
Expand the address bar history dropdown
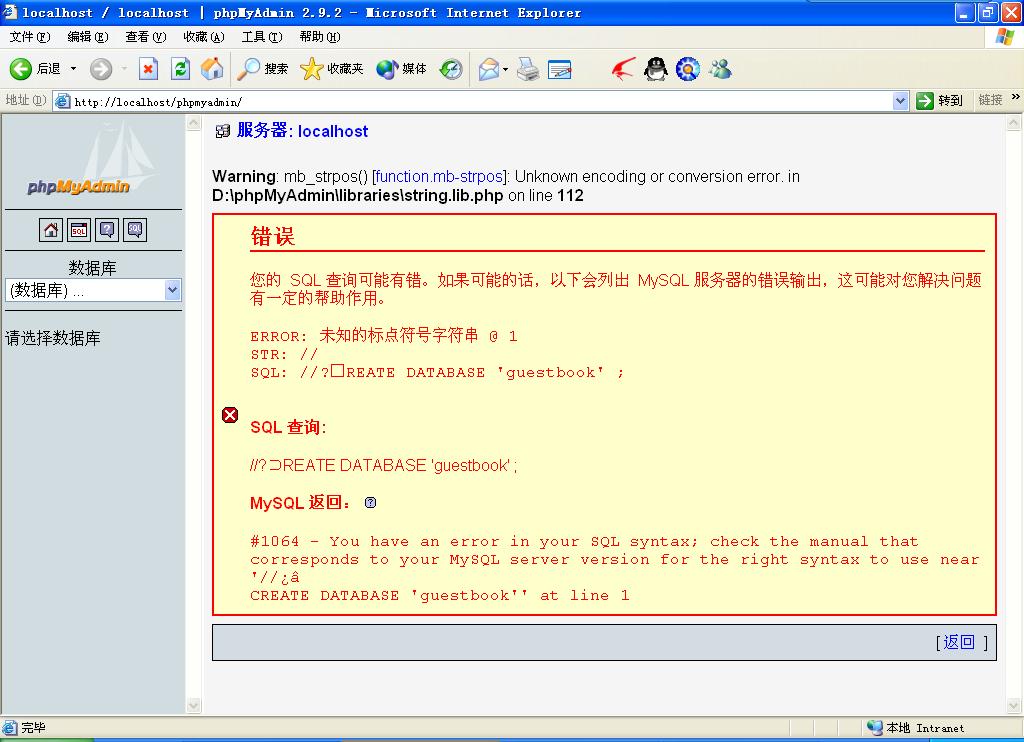[x=901, y=101]
